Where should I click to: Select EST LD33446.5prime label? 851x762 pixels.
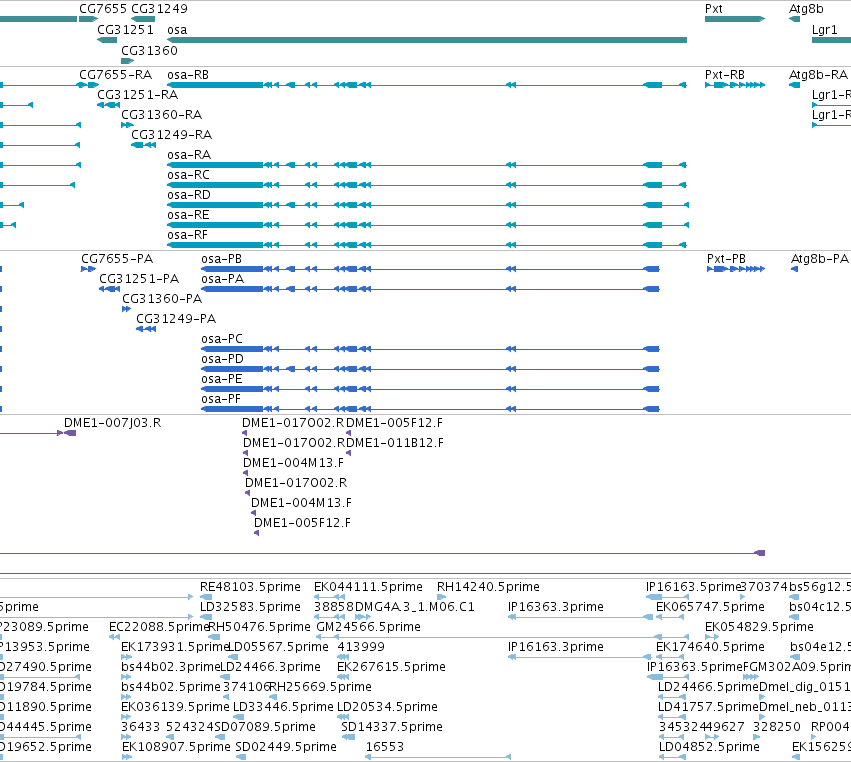(x=283, y=707)
